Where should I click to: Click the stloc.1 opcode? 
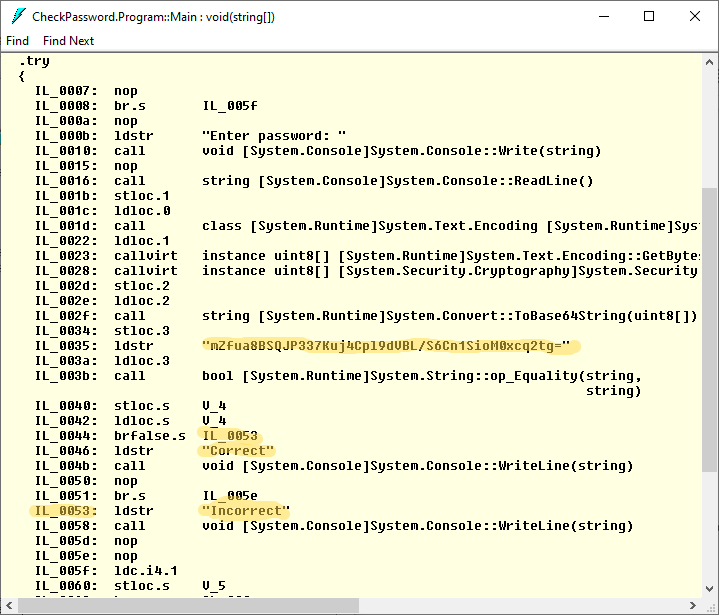coord(142,196)
